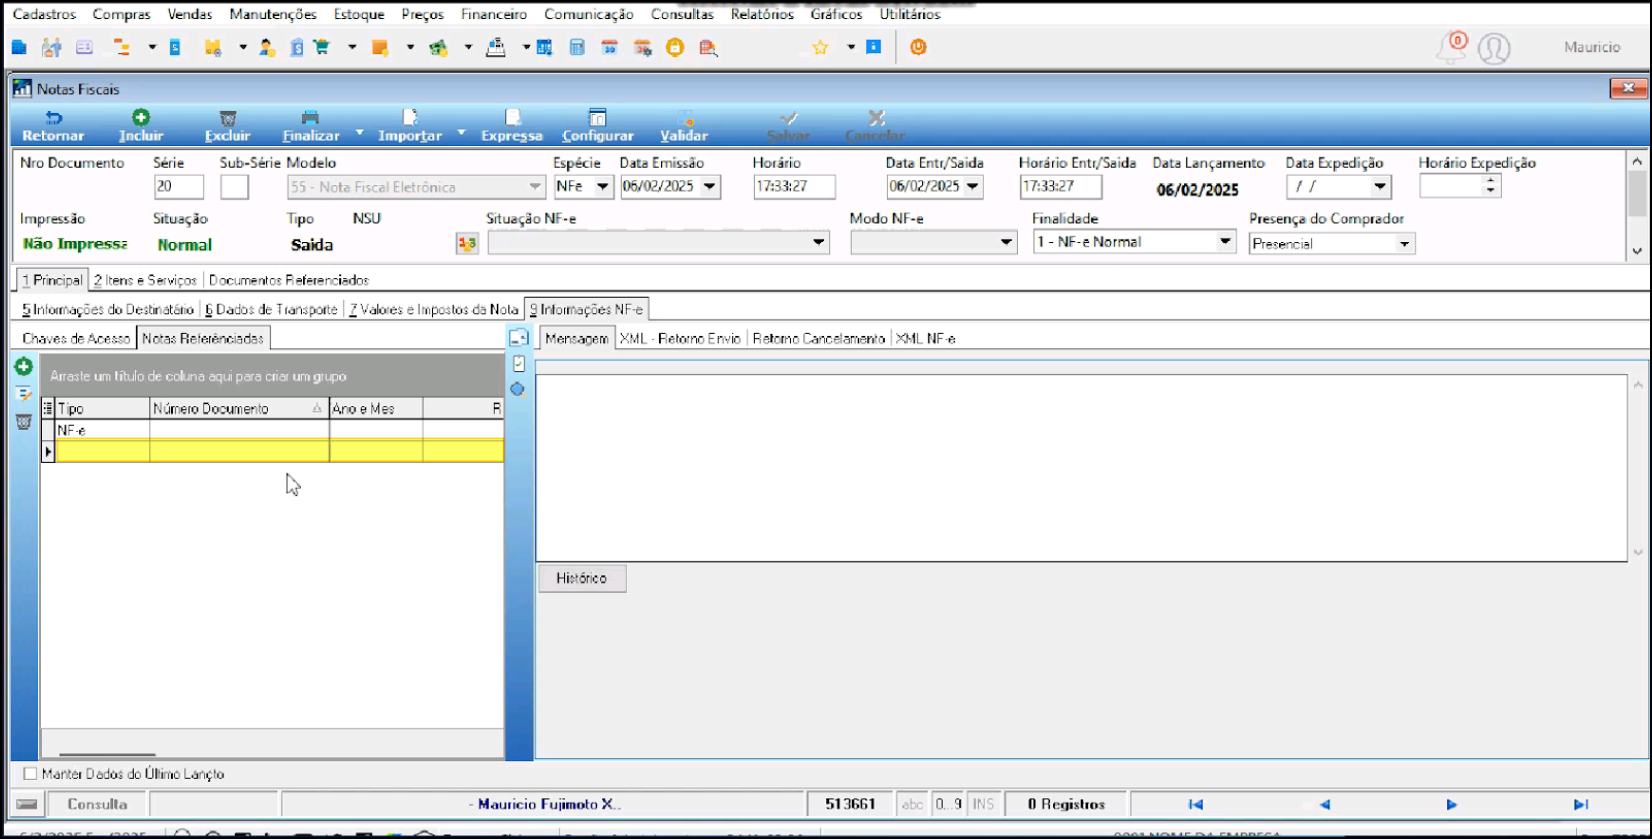Viewport: 1652px width, 839px height.
Task: Toggle Manter Dados do Último Lançto checkbox
Action: [30, 774]
